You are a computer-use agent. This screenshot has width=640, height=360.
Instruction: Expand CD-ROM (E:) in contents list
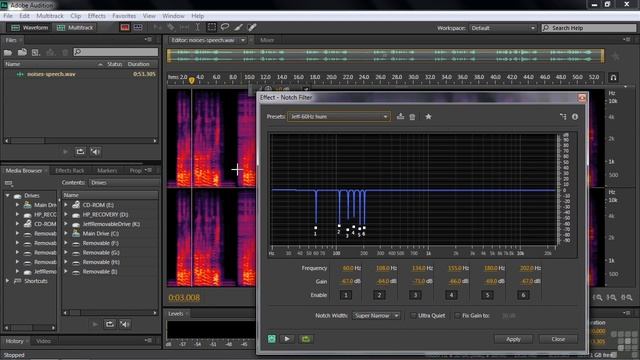pos(66,205)
